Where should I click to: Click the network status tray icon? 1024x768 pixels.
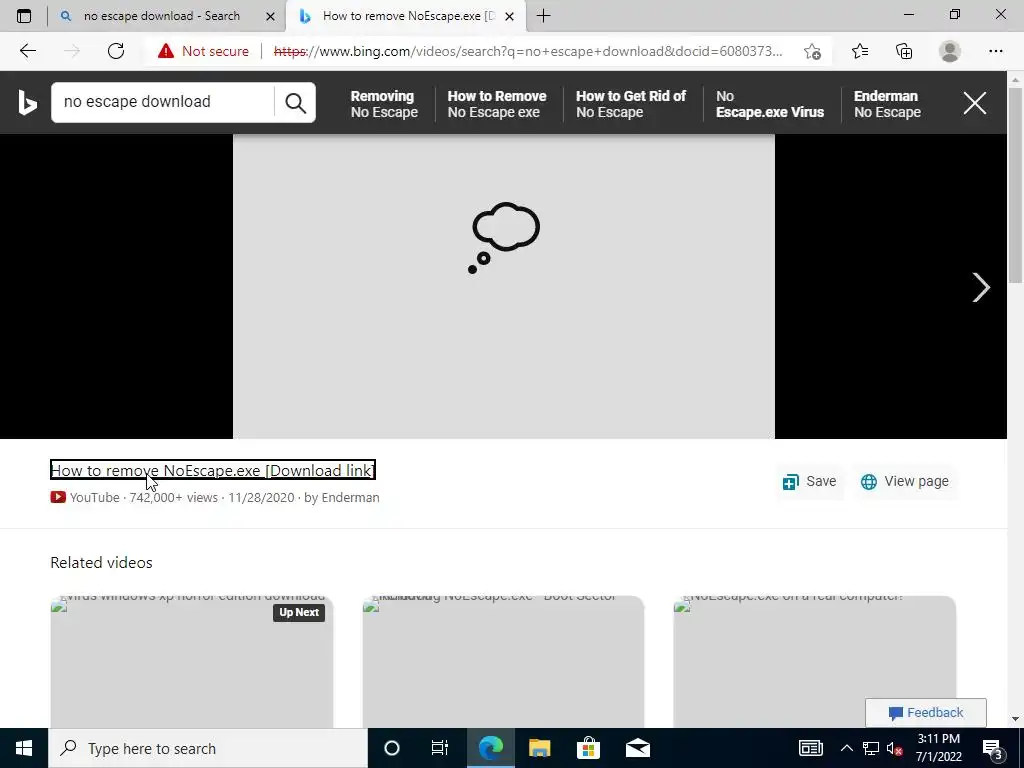click(x=871, y=748)
